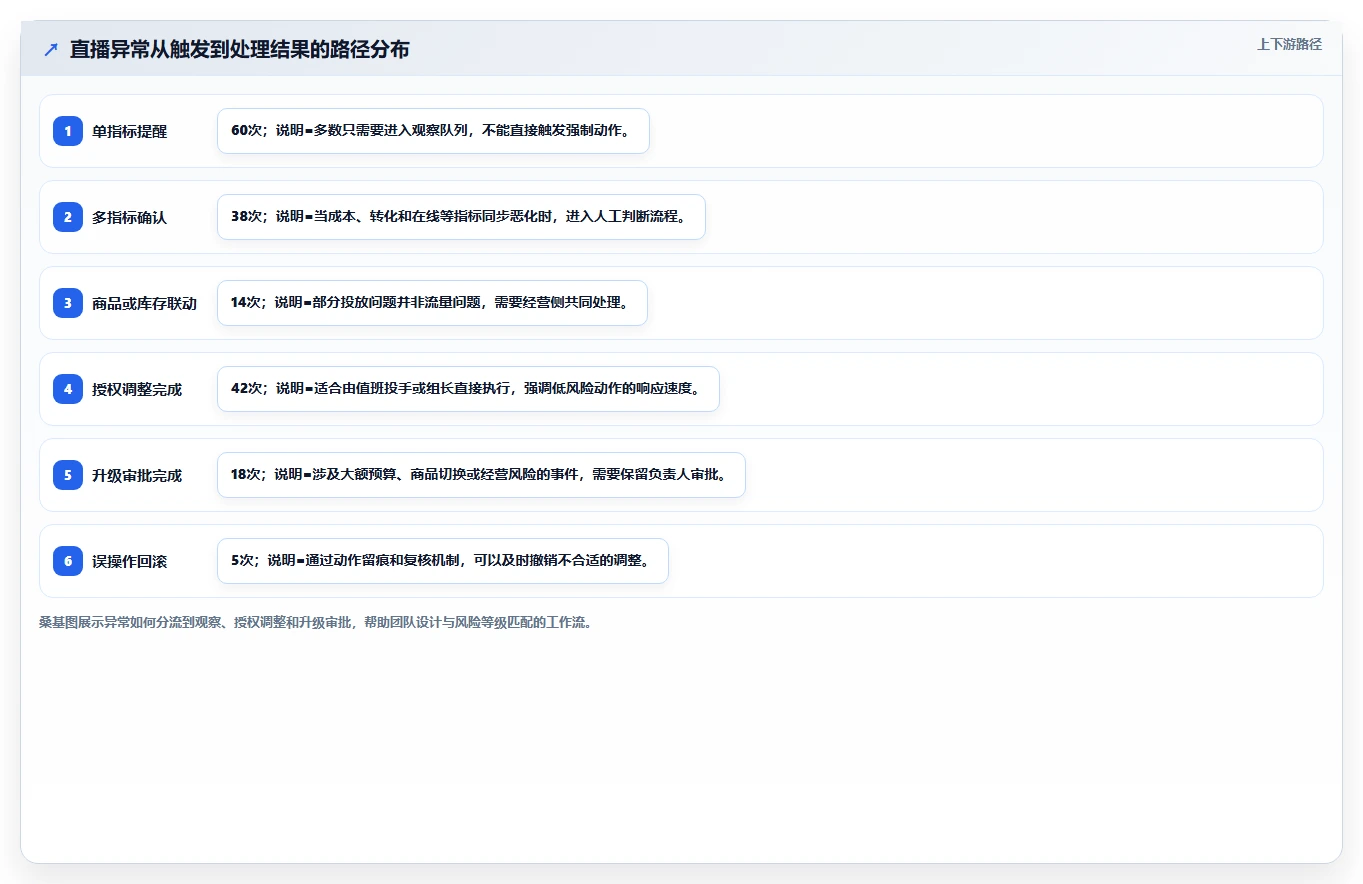
Task: Select number badge 1 for 单指标提醒
Action: tap(68, 131)
